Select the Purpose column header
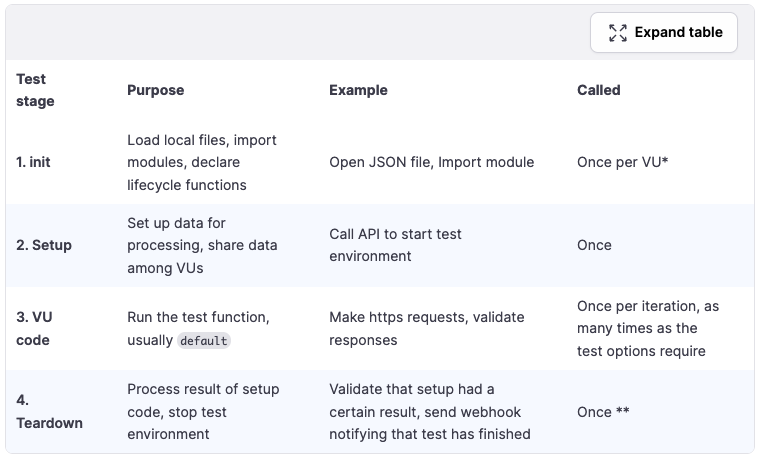This screenshot has width=760, height=459. point(155,90)
